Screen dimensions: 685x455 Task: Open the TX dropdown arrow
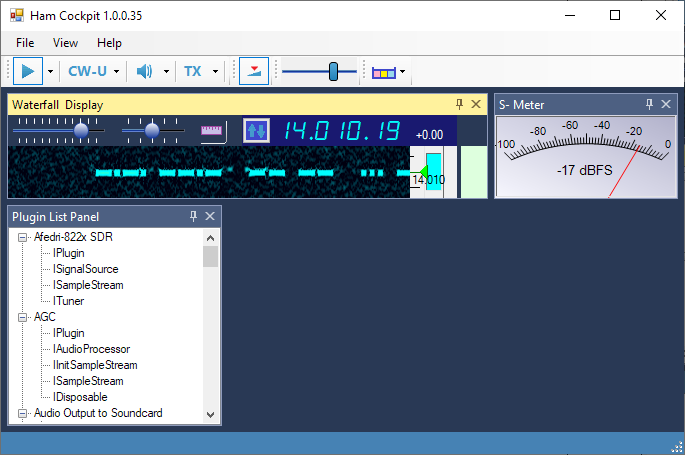coord(215,72)
